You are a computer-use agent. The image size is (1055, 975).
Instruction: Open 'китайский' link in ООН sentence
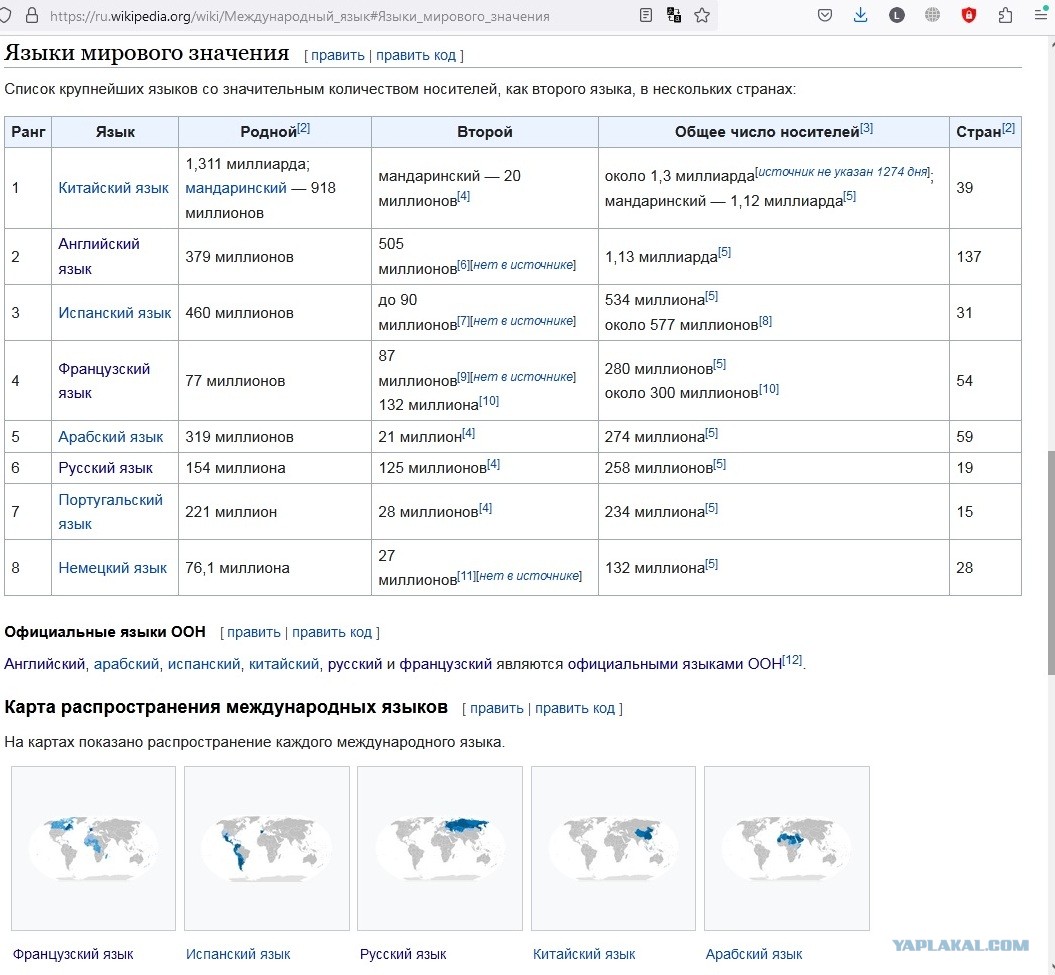tap(284, 664)
